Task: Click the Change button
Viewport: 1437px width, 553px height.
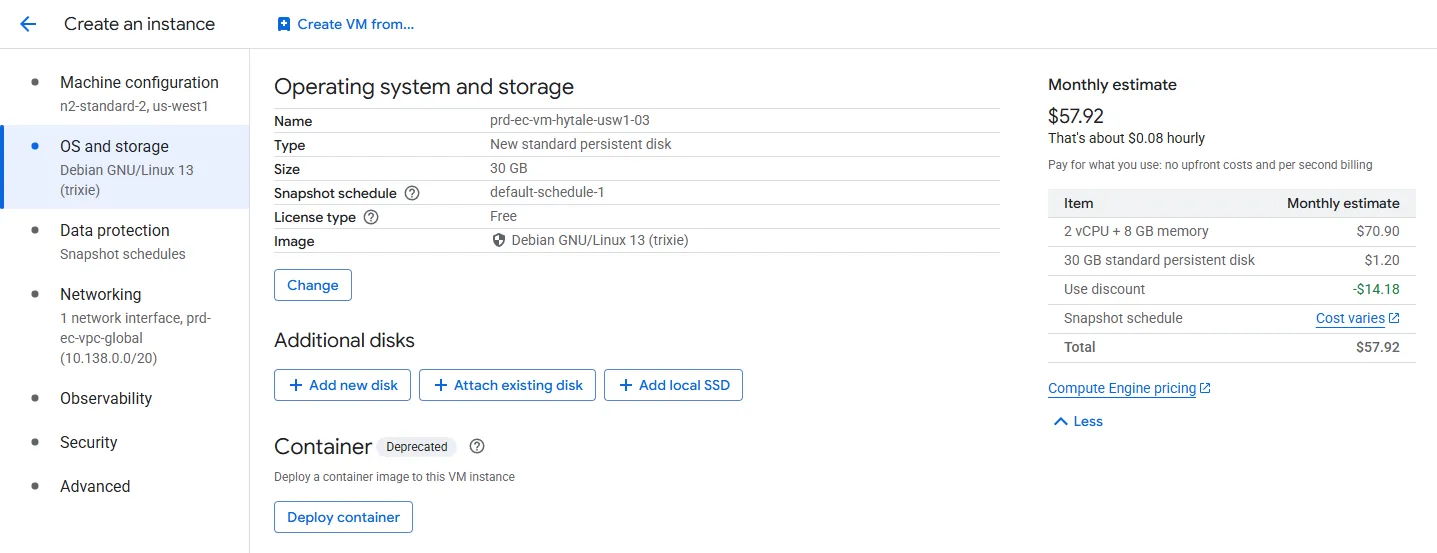Action: point(313,285)
